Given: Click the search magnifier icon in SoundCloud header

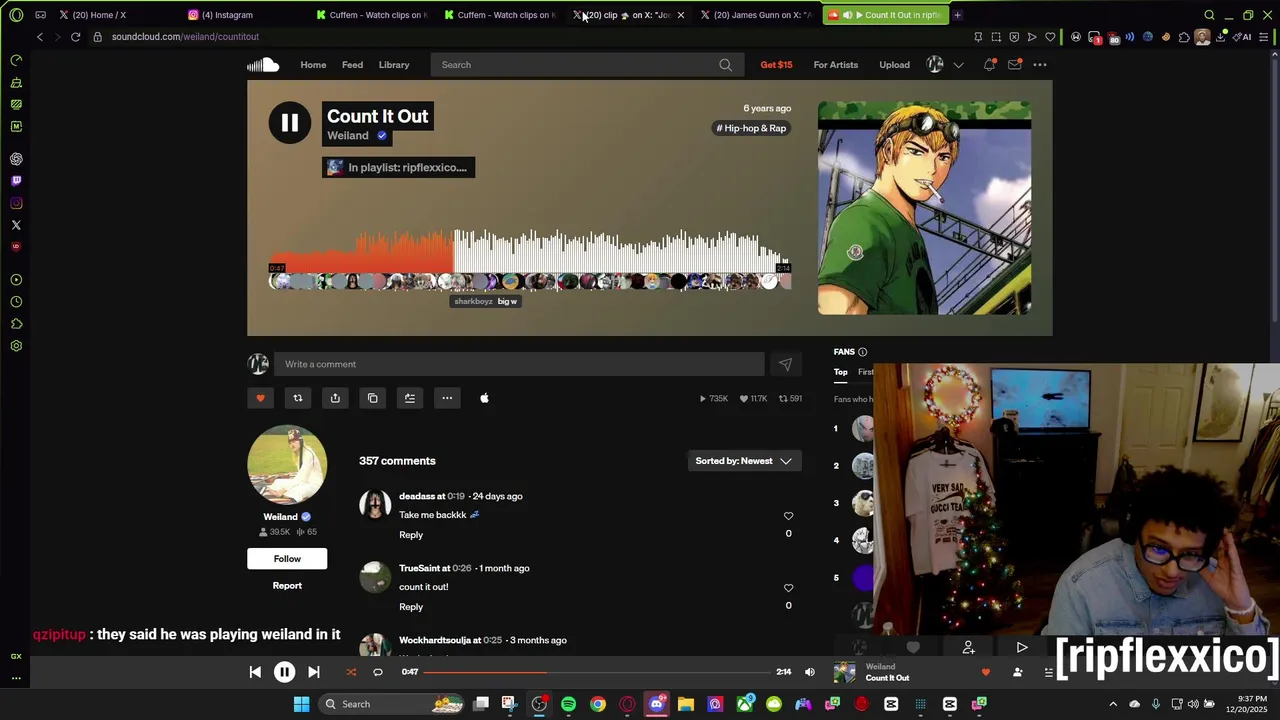Looking at the screenshot, I should pyautogui.click(x=725, y=65).
